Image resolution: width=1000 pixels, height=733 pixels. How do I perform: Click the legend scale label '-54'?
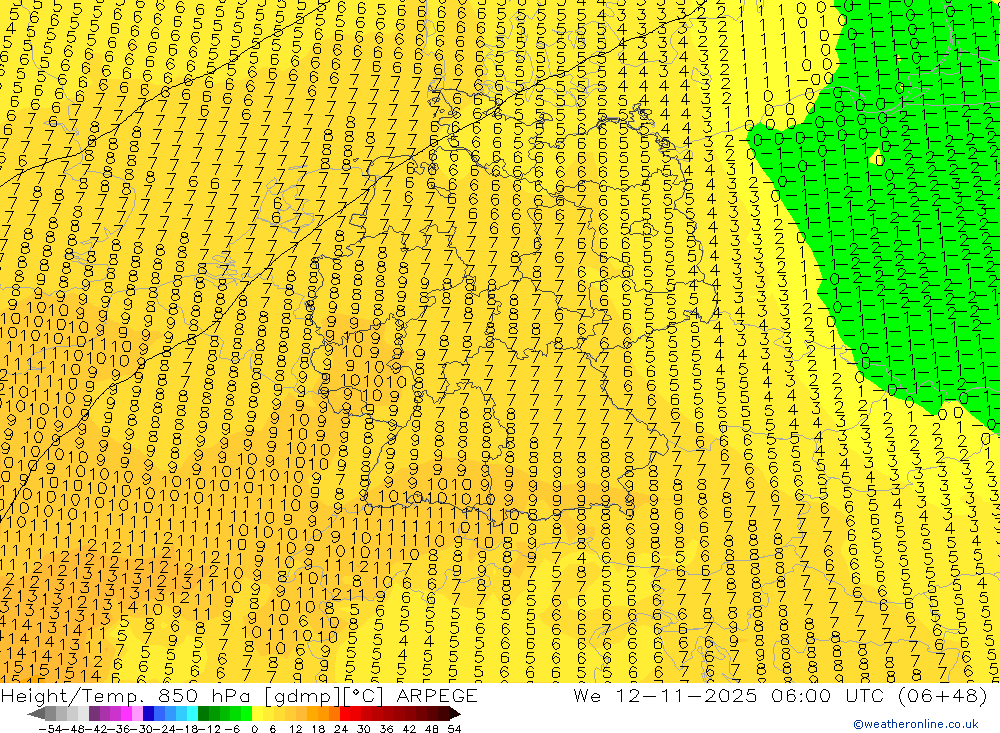click(x=50, y=729)
